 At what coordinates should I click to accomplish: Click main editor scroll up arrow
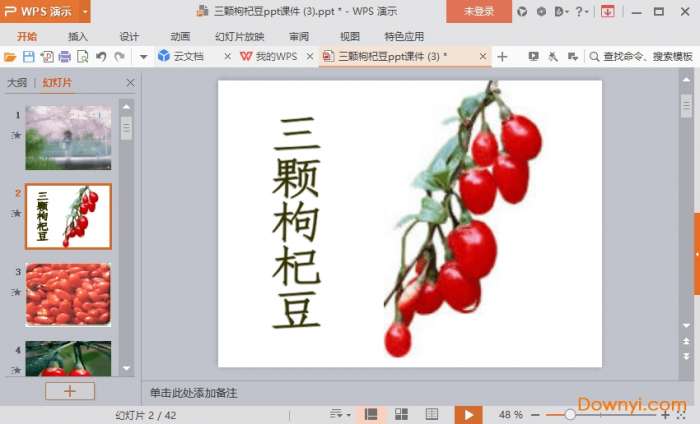(686, 79)
